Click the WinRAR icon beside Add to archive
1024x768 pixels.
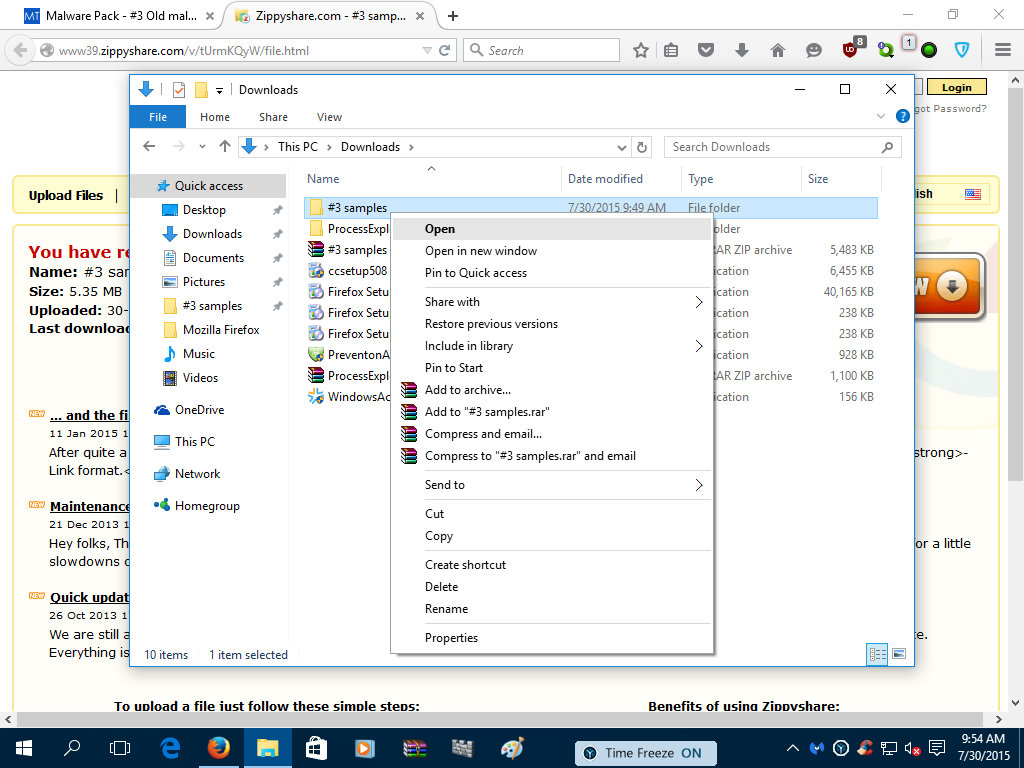tap(409, 390)
